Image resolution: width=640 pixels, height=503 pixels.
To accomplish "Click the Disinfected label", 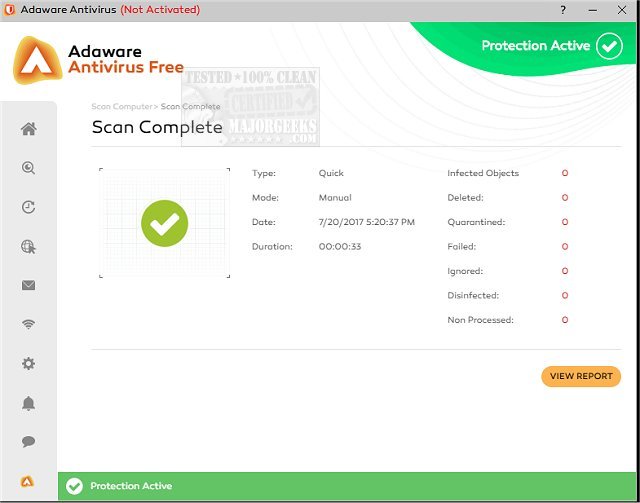I will tap(473, 296).
